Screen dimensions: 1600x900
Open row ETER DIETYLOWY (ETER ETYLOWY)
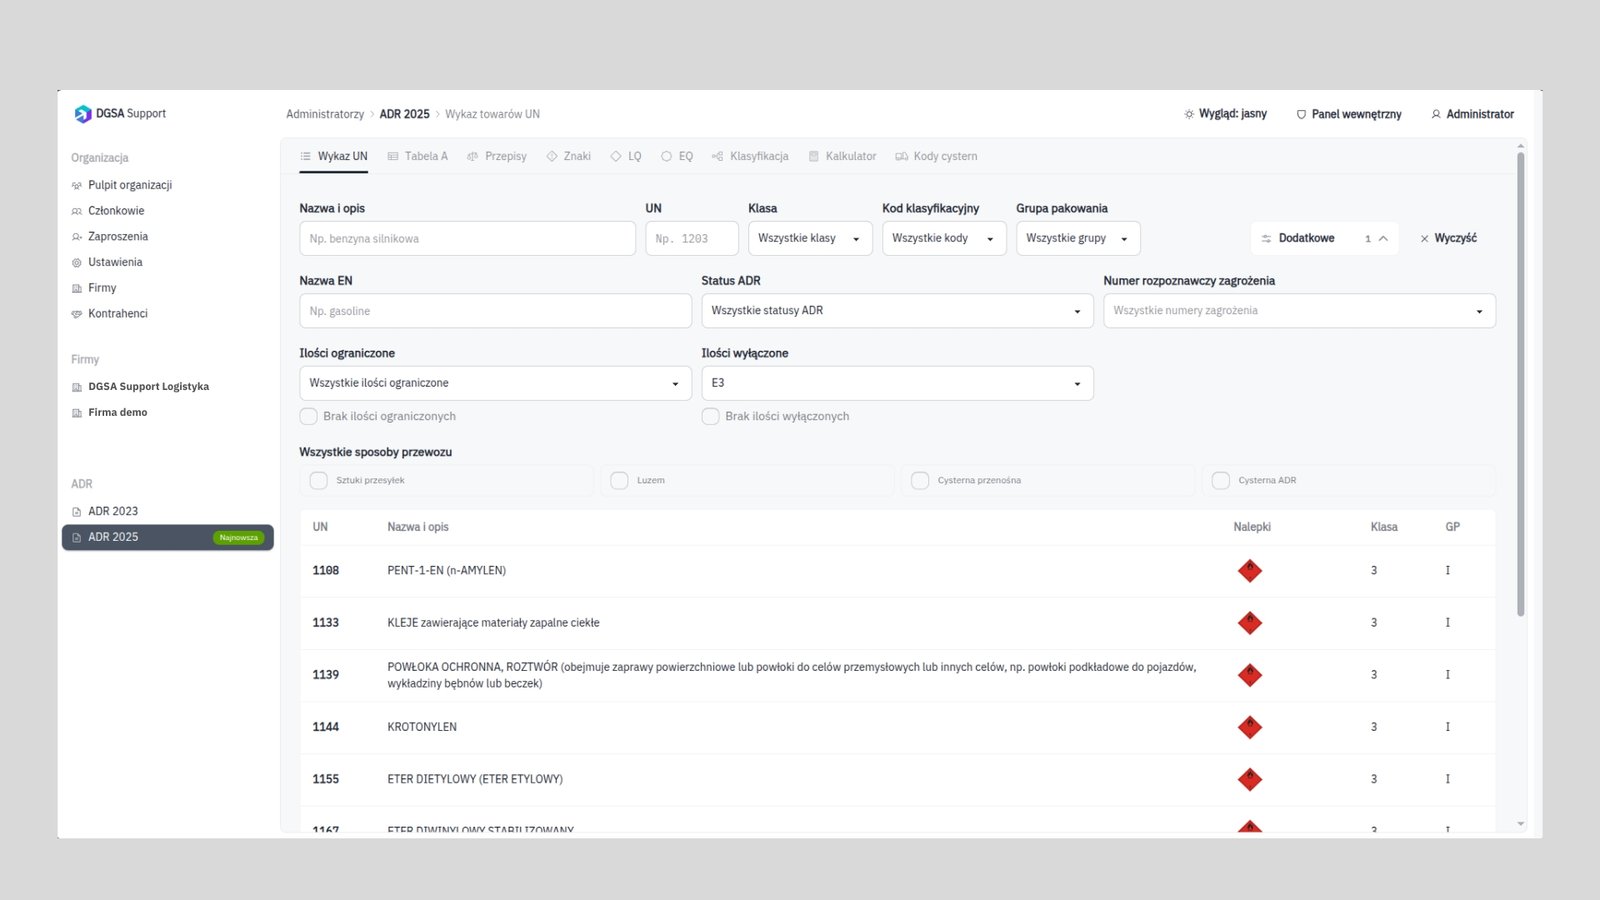(897, 779)
